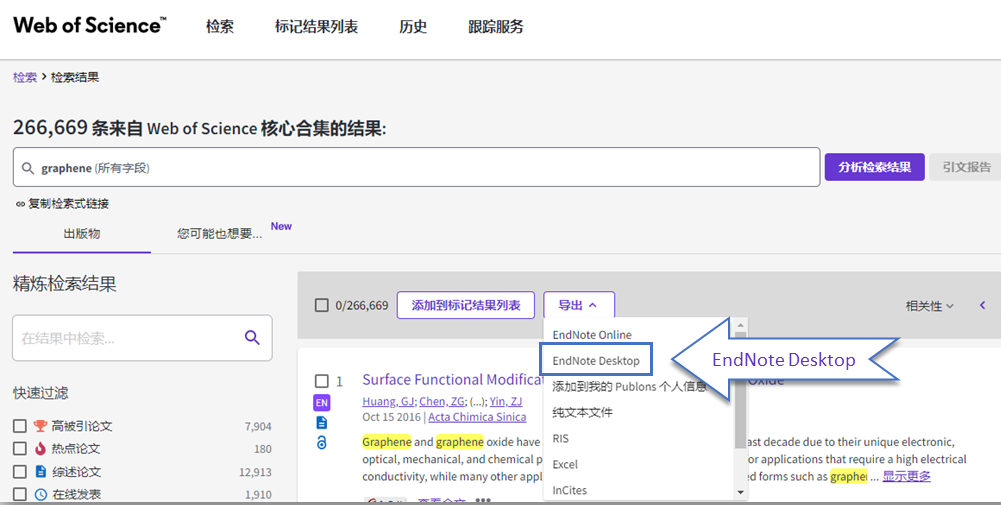This screenshot has width=1001, height=505.
Task: Check the 在线发表 filter checkbox
Action: 20,494
